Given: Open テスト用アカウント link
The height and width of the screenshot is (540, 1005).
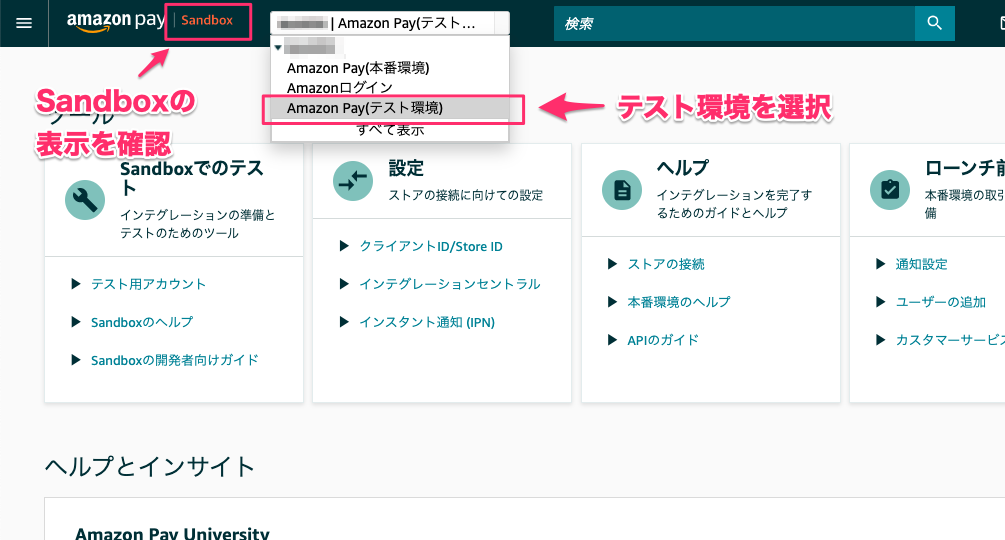Looking at the screenshot, I should point(148,284).
